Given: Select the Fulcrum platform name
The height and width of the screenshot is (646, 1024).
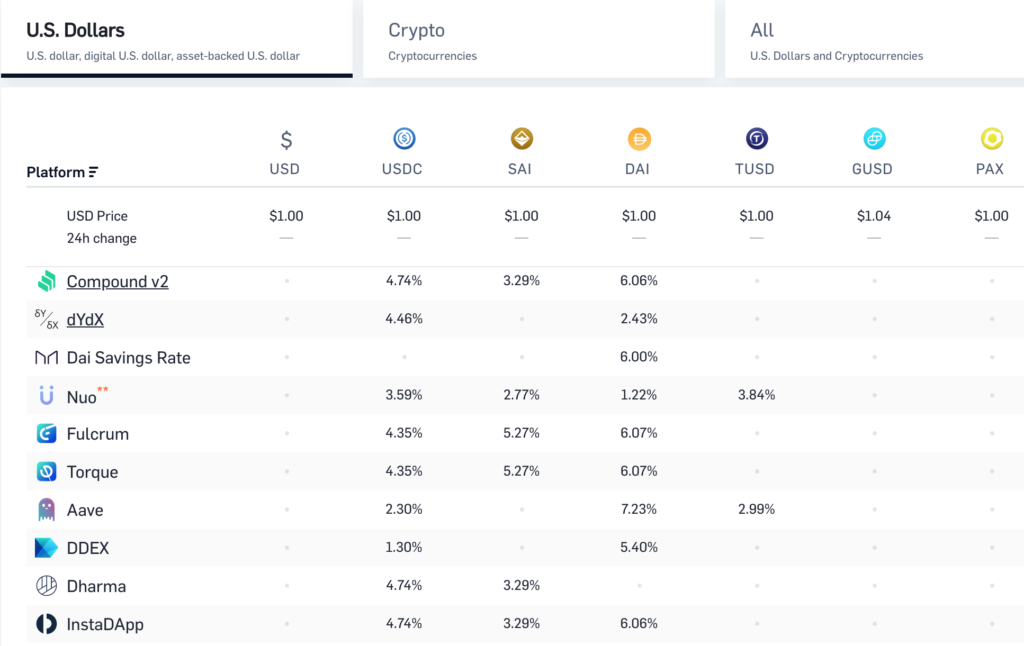Looking at the screenshot, I should (x=98, y=434).
